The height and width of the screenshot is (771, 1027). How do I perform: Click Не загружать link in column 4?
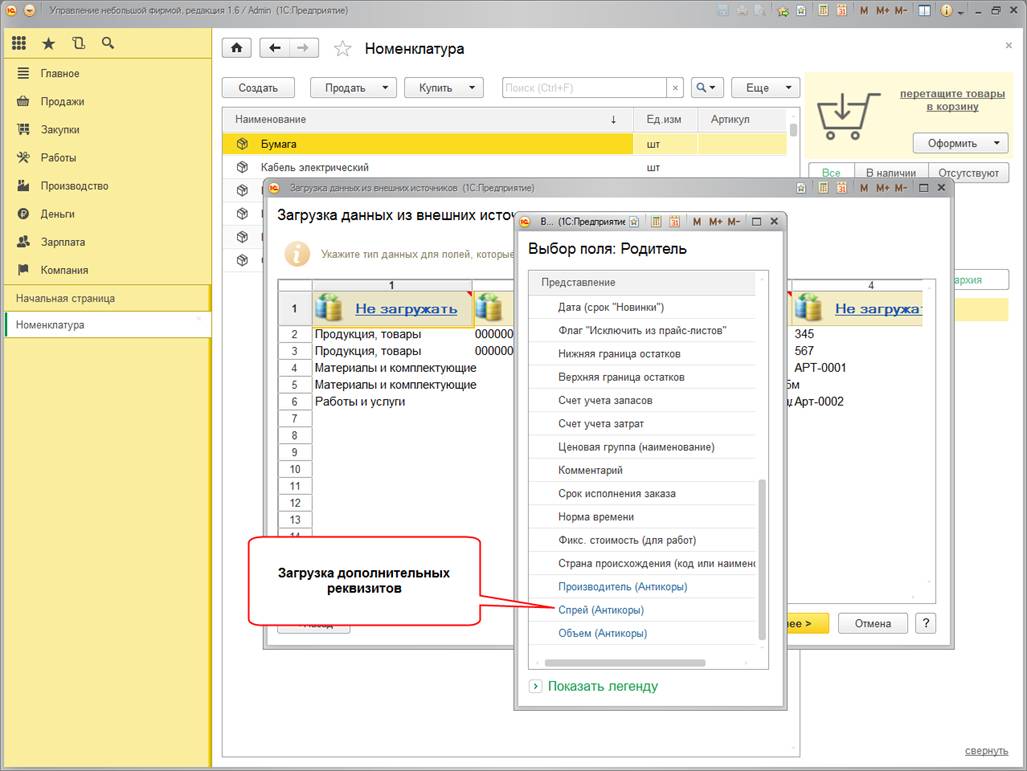coord(878,309)
